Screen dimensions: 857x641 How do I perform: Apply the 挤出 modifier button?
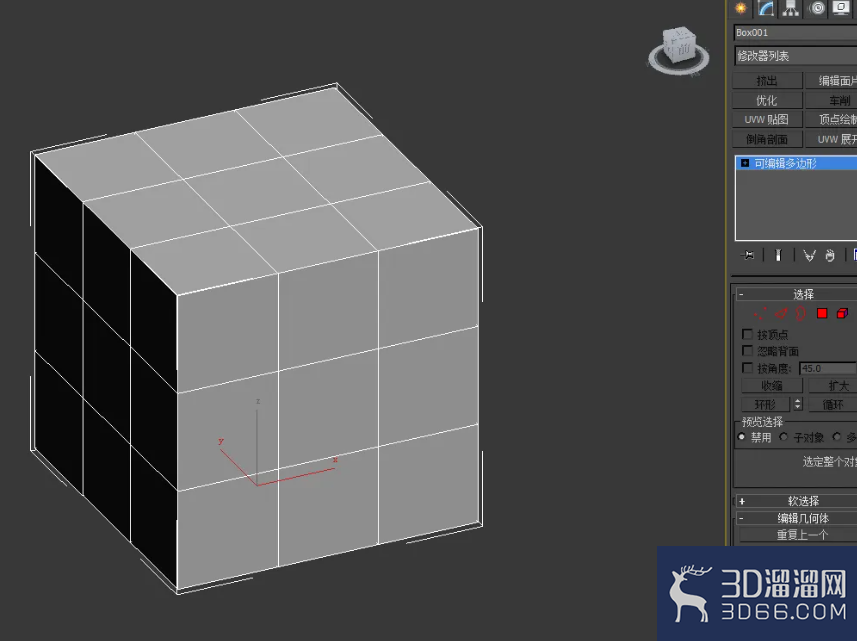coord(767,81)
